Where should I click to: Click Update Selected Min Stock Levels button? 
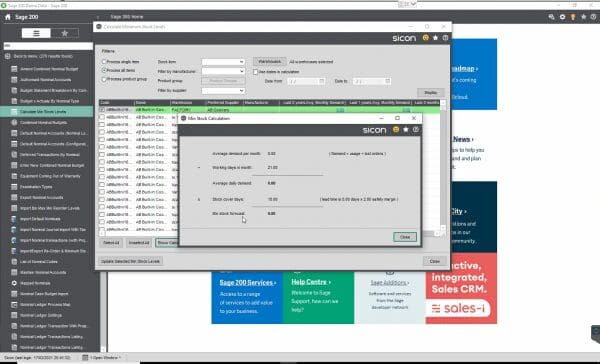130,261
